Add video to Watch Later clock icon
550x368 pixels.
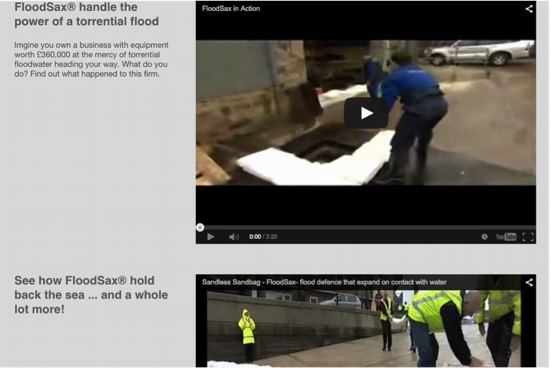tap(484, 237)
